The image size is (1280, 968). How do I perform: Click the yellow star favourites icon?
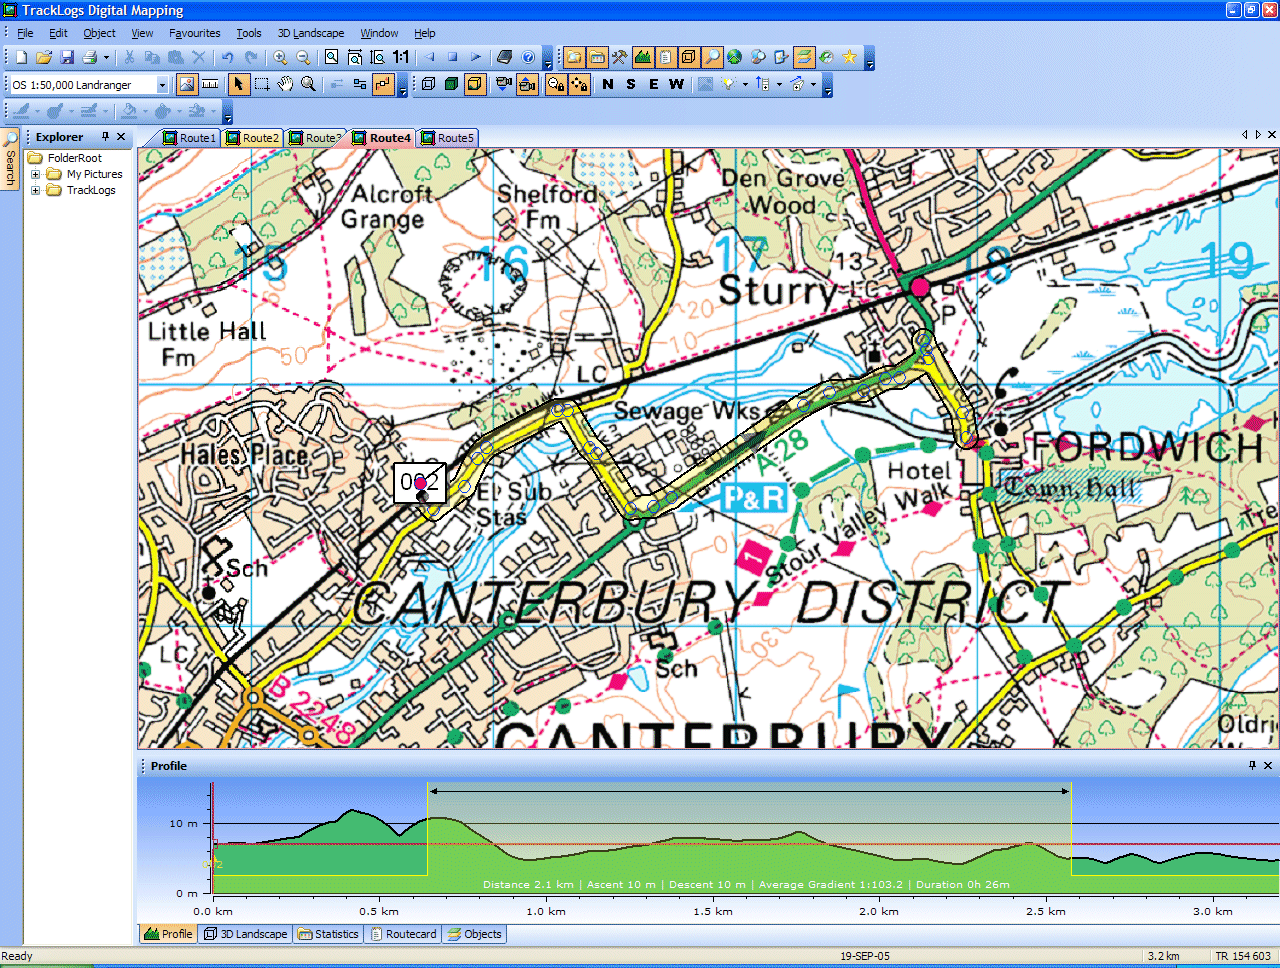pos(850,57)
